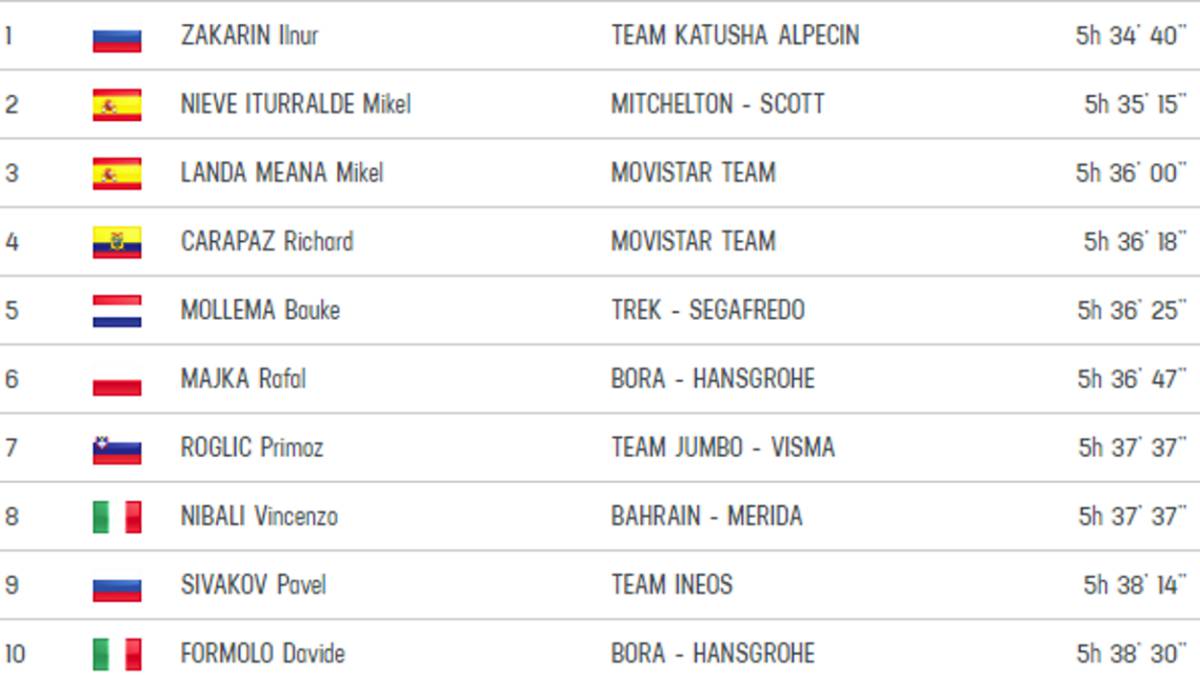Screen dimensions: 1200x675
Task: Select the Polish flag beside MAJKA Rafal
Action: pyautogui.click(x=117, y=380)
